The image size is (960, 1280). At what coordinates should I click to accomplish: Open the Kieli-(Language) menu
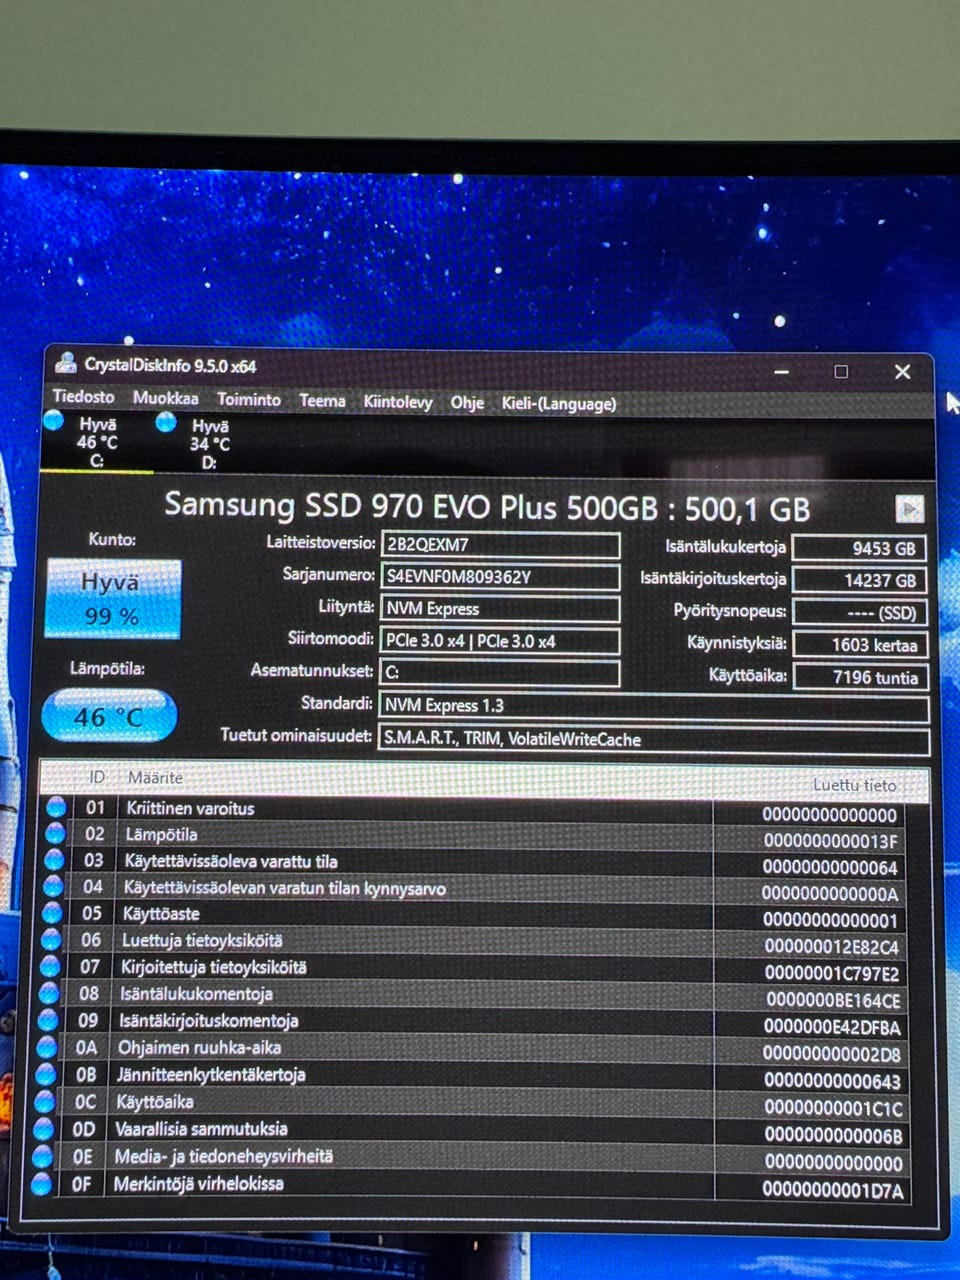559,404
